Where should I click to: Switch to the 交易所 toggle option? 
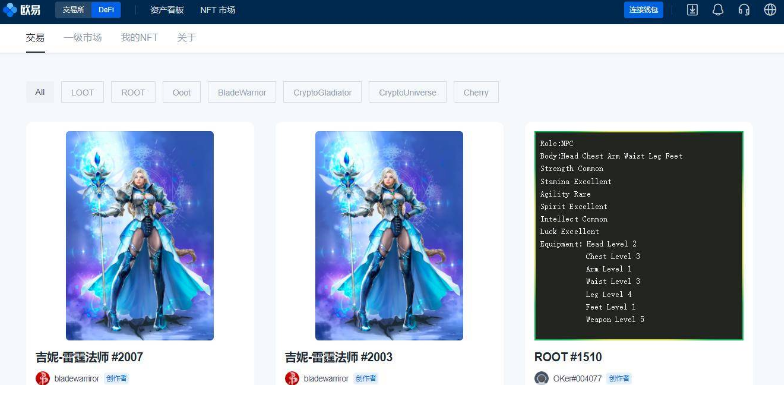(73, 10)
